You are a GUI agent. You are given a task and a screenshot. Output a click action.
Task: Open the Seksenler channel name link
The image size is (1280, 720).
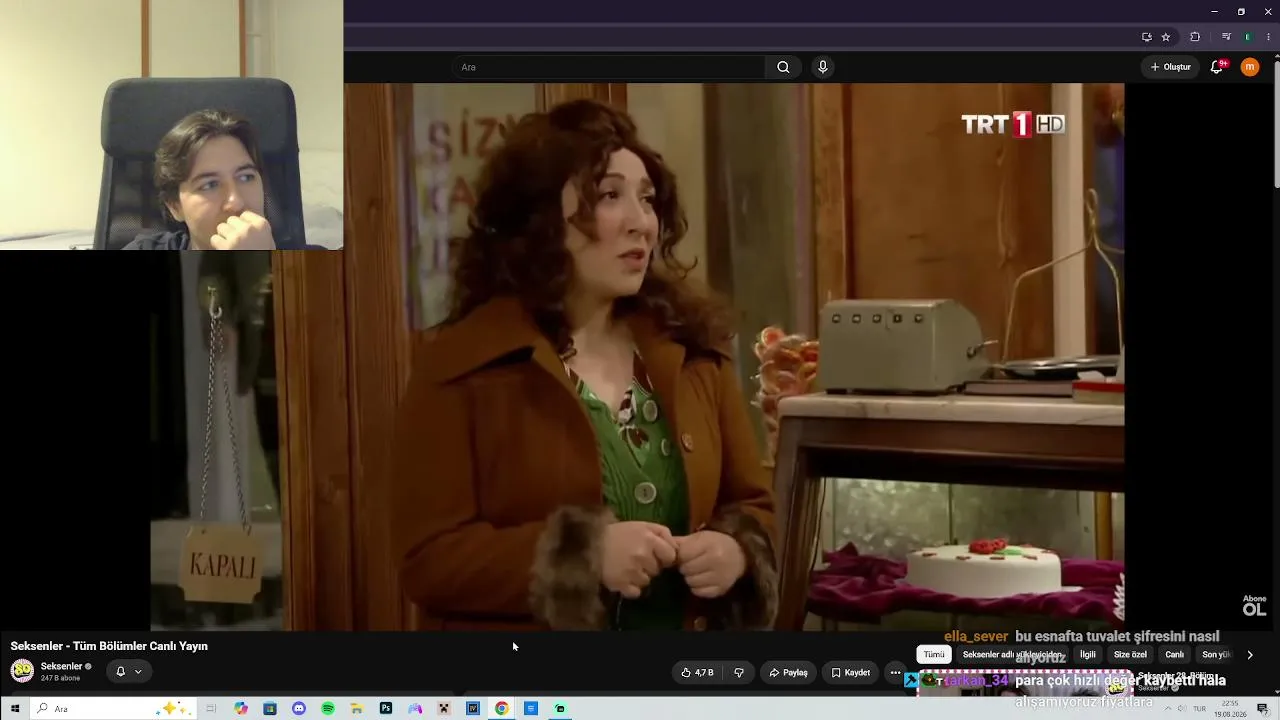pos(61,666)
